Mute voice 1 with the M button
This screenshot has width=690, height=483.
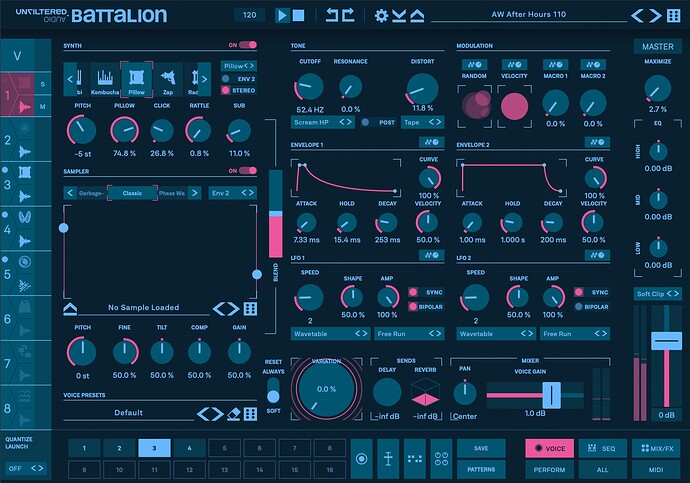point(43,106)
